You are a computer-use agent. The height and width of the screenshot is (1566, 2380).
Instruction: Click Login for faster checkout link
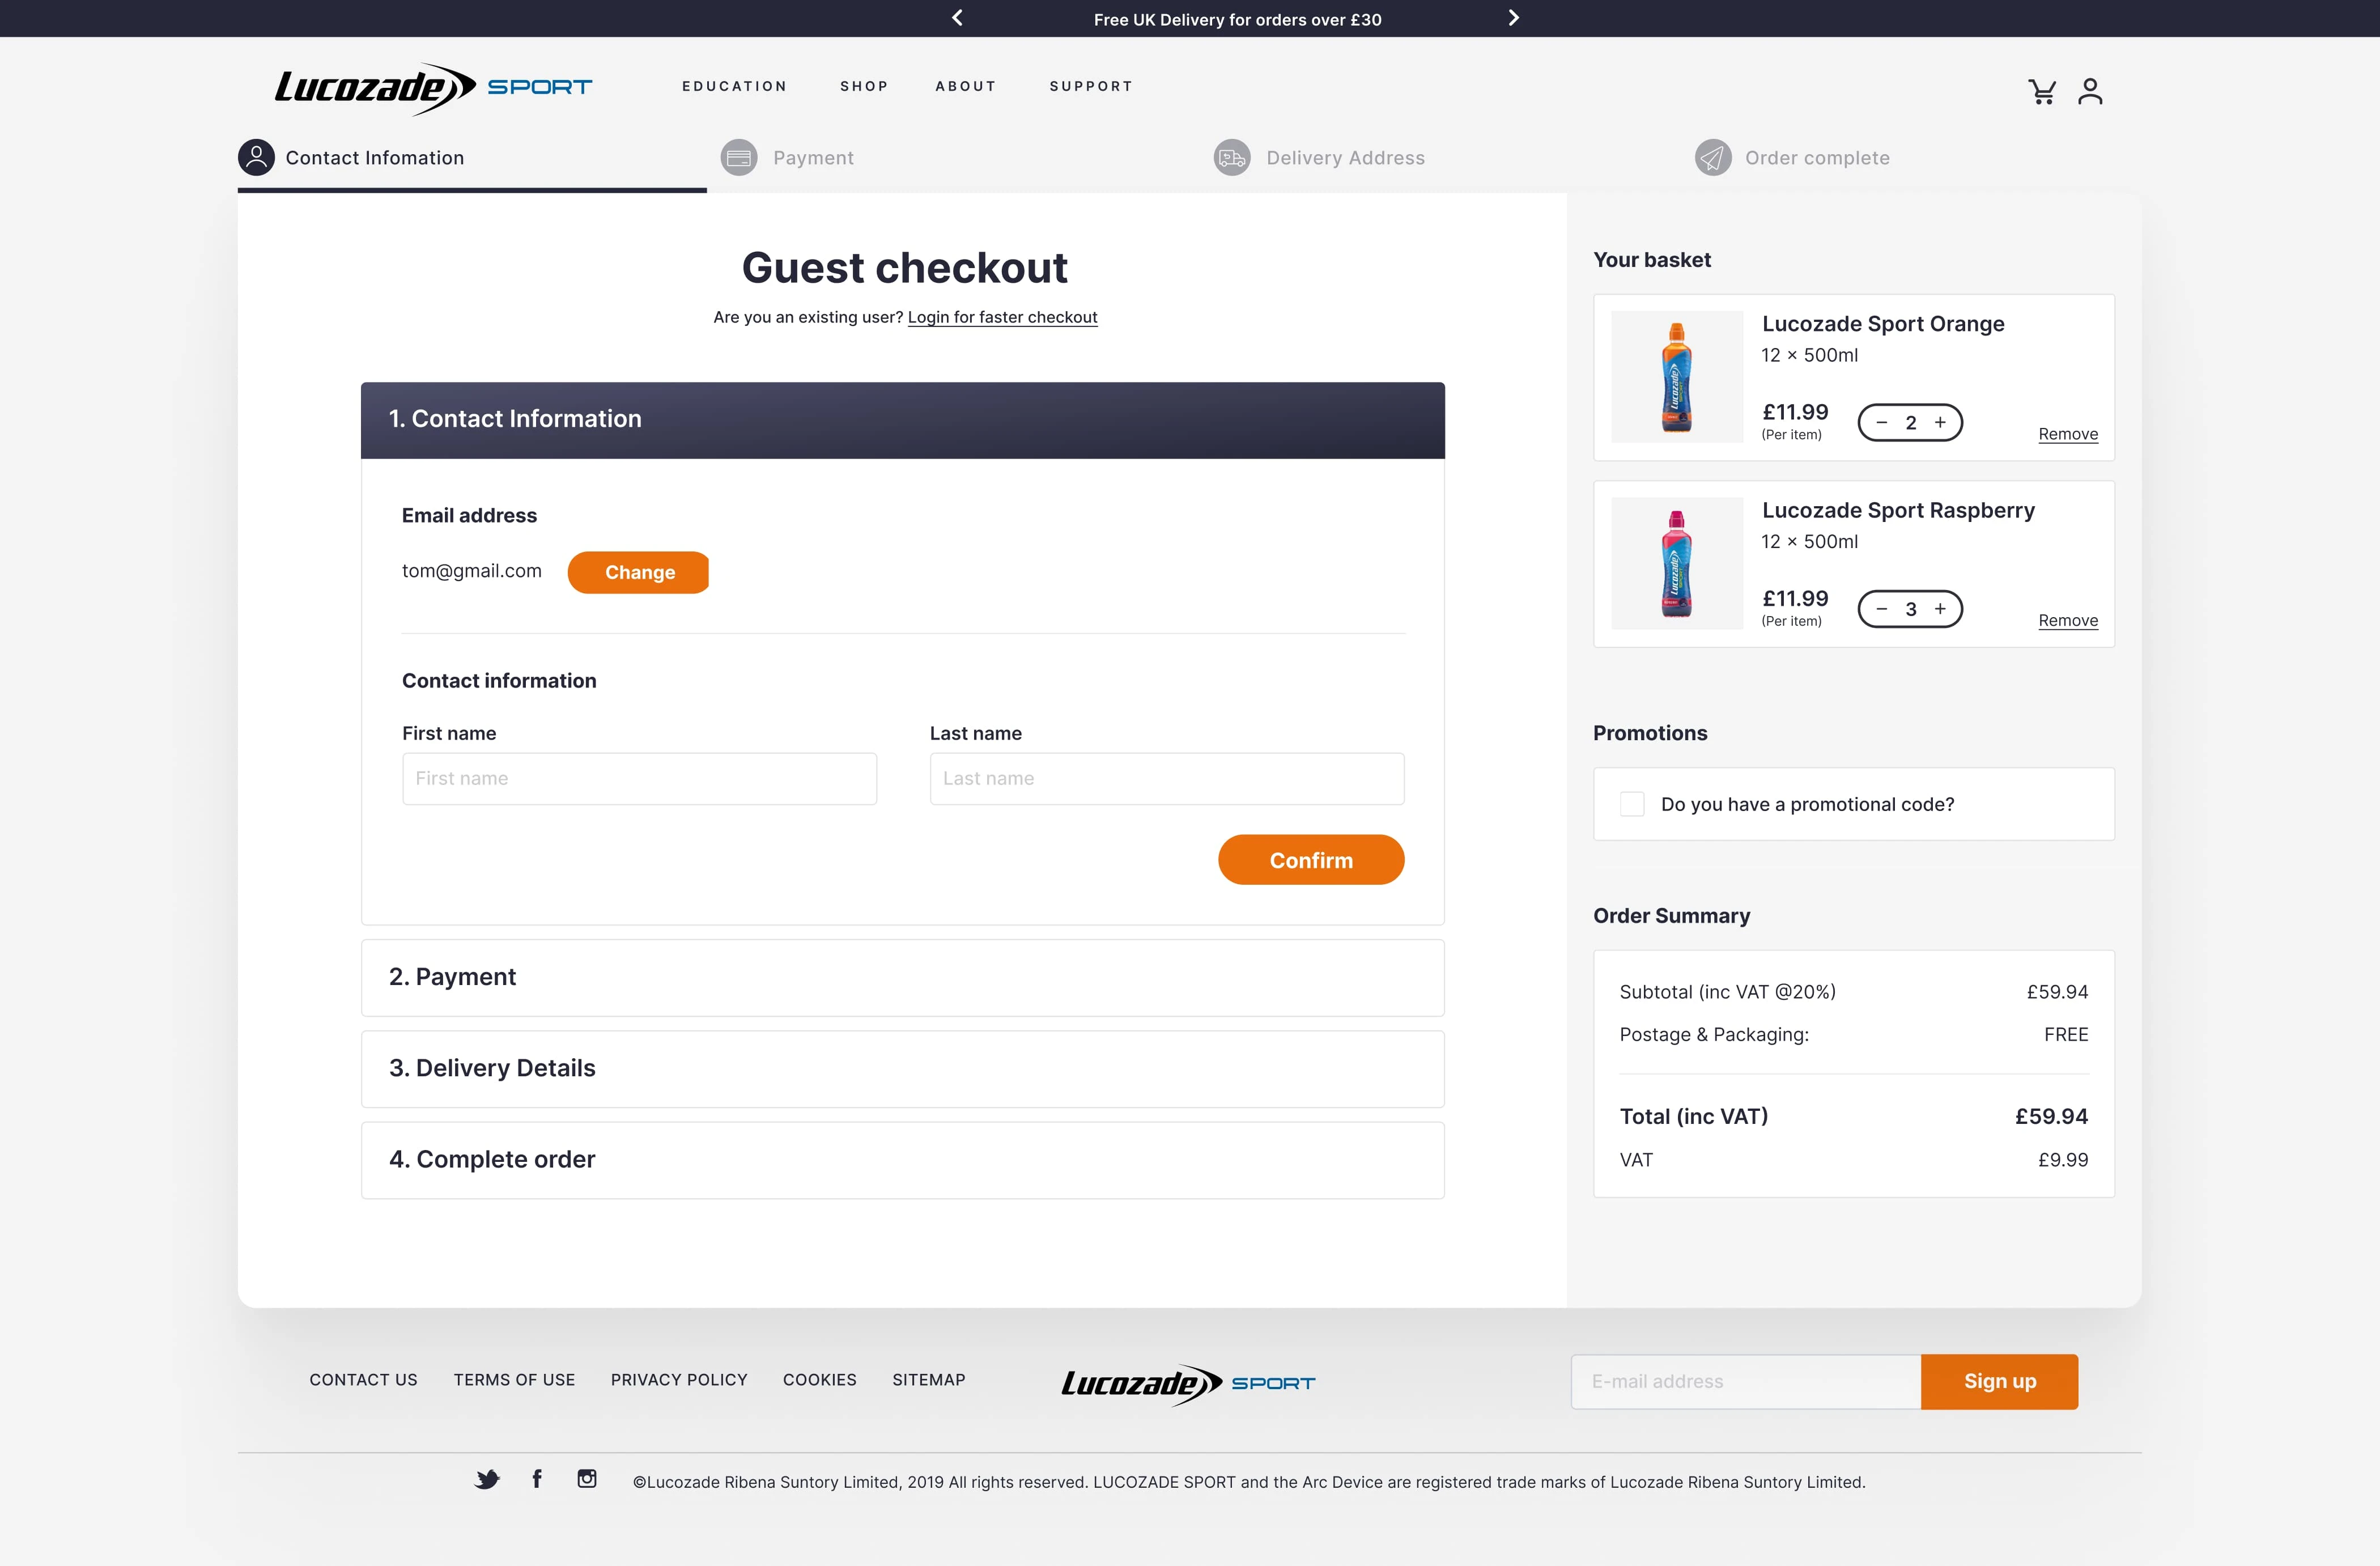(1002, 317)
